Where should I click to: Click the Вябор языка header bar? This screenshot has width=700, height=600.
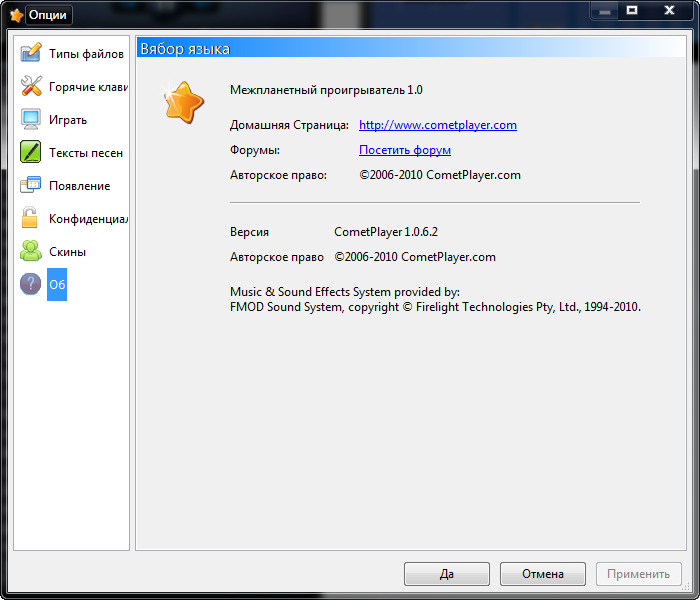(411, 47)
